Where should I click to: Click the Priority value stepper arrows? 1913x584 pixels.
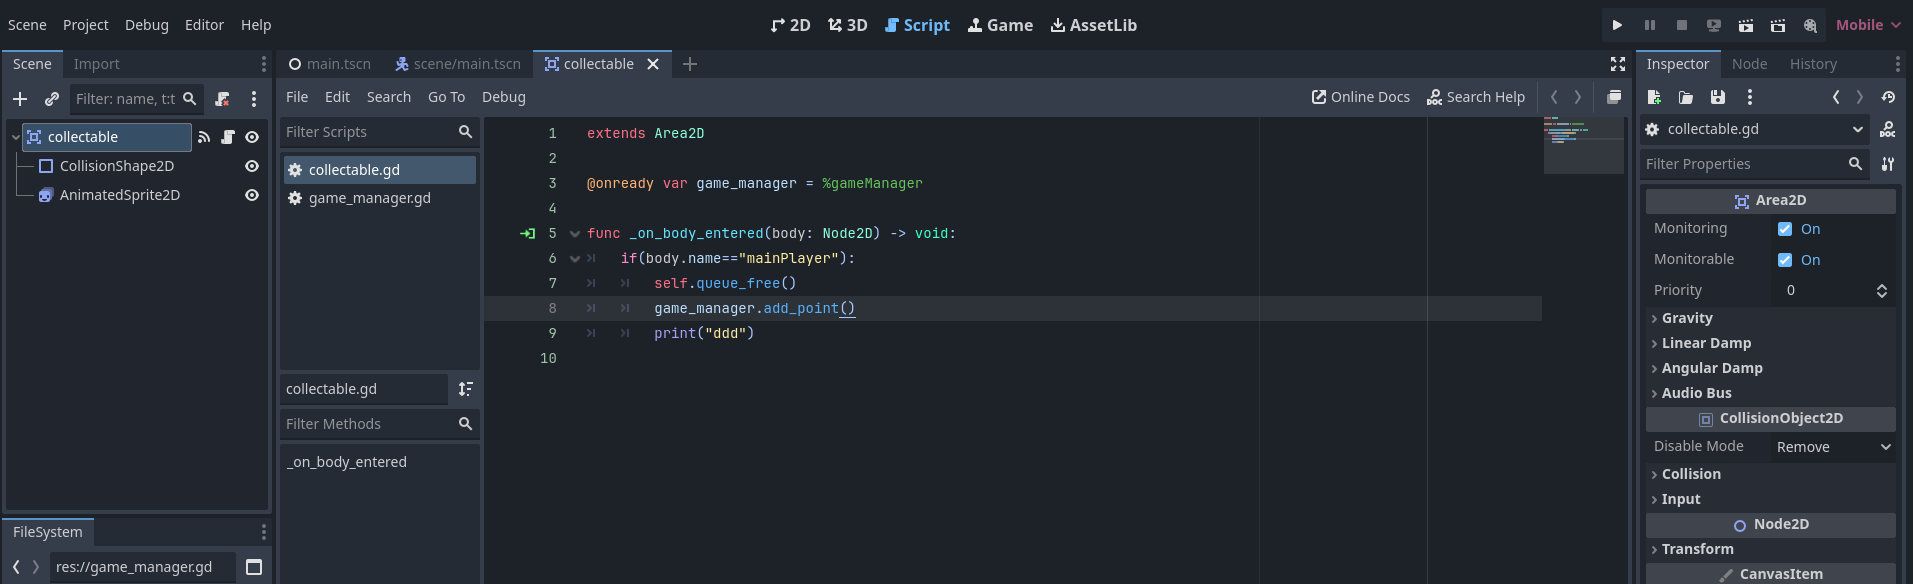click(1881, 290)
